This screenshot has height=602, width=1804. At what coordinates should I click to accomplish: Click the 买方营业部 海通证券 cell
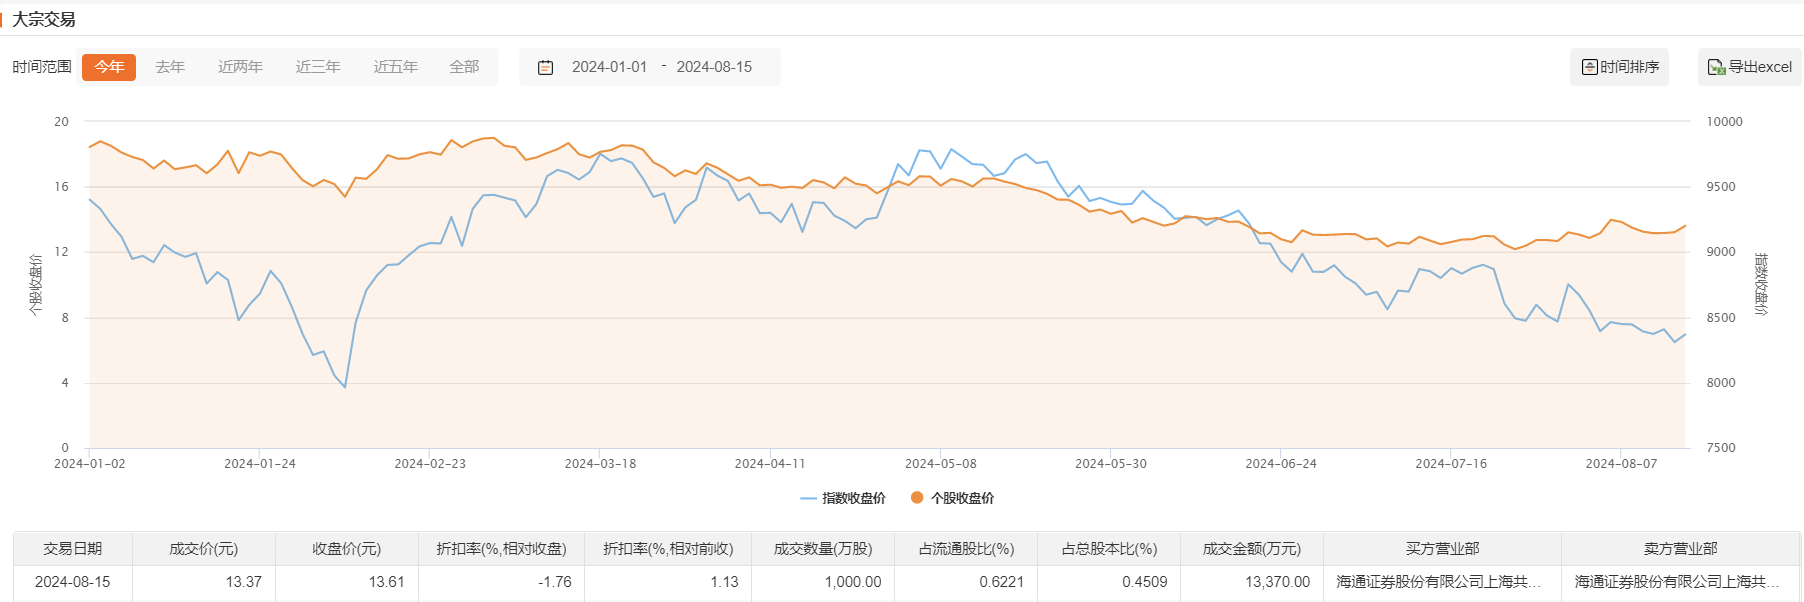[1438, 582]
